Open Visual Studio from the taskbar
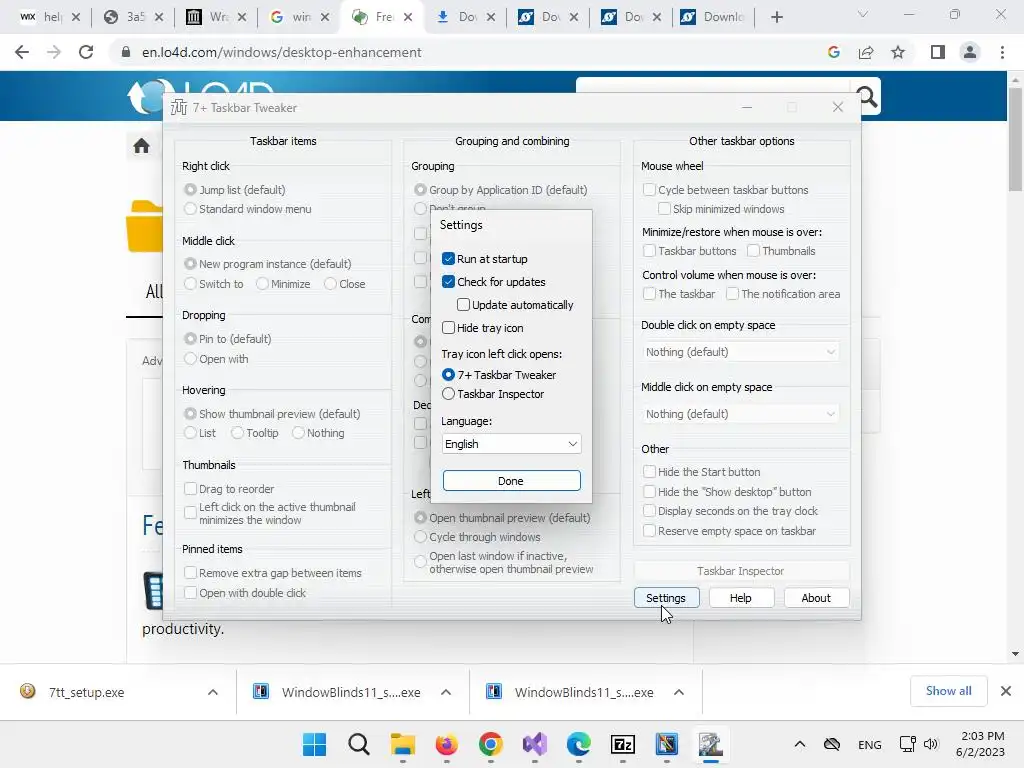 point(535,744)
